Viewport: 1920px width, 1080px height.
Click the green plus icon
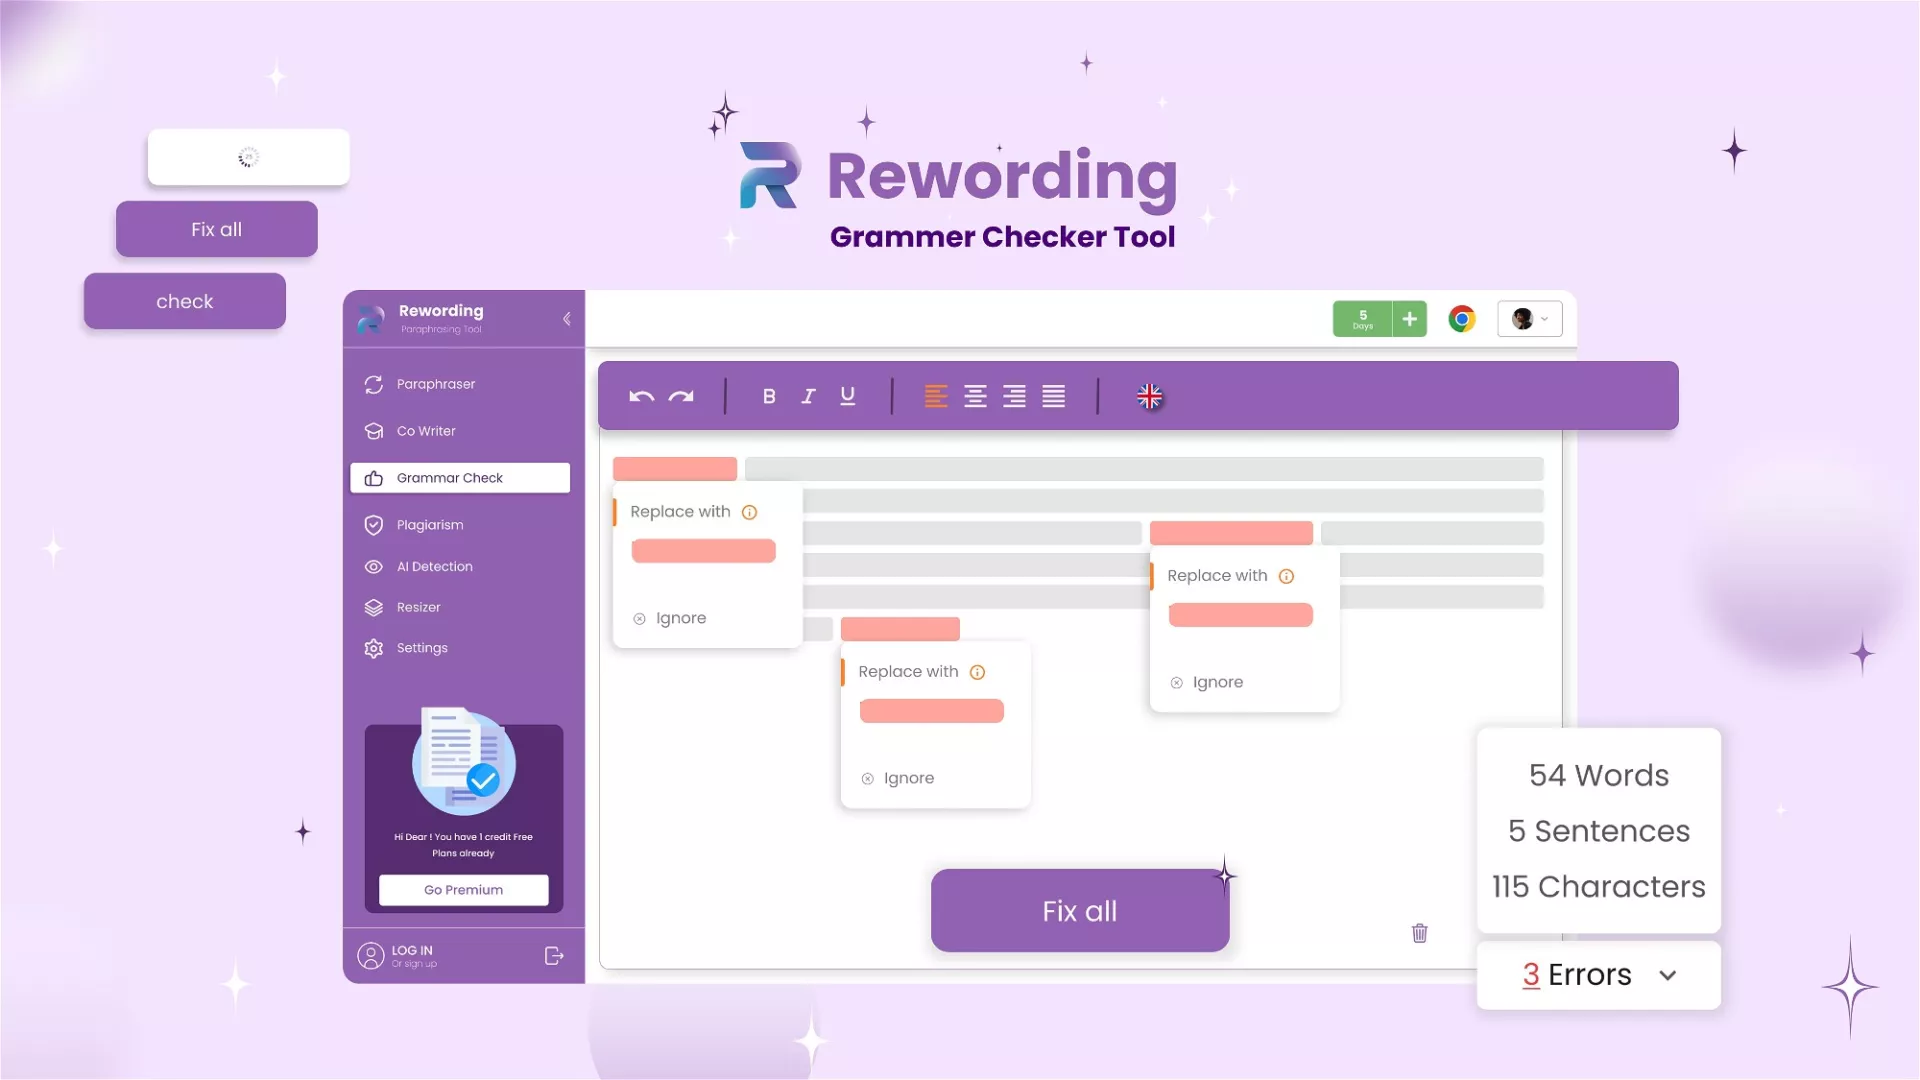pos(1409,319)
